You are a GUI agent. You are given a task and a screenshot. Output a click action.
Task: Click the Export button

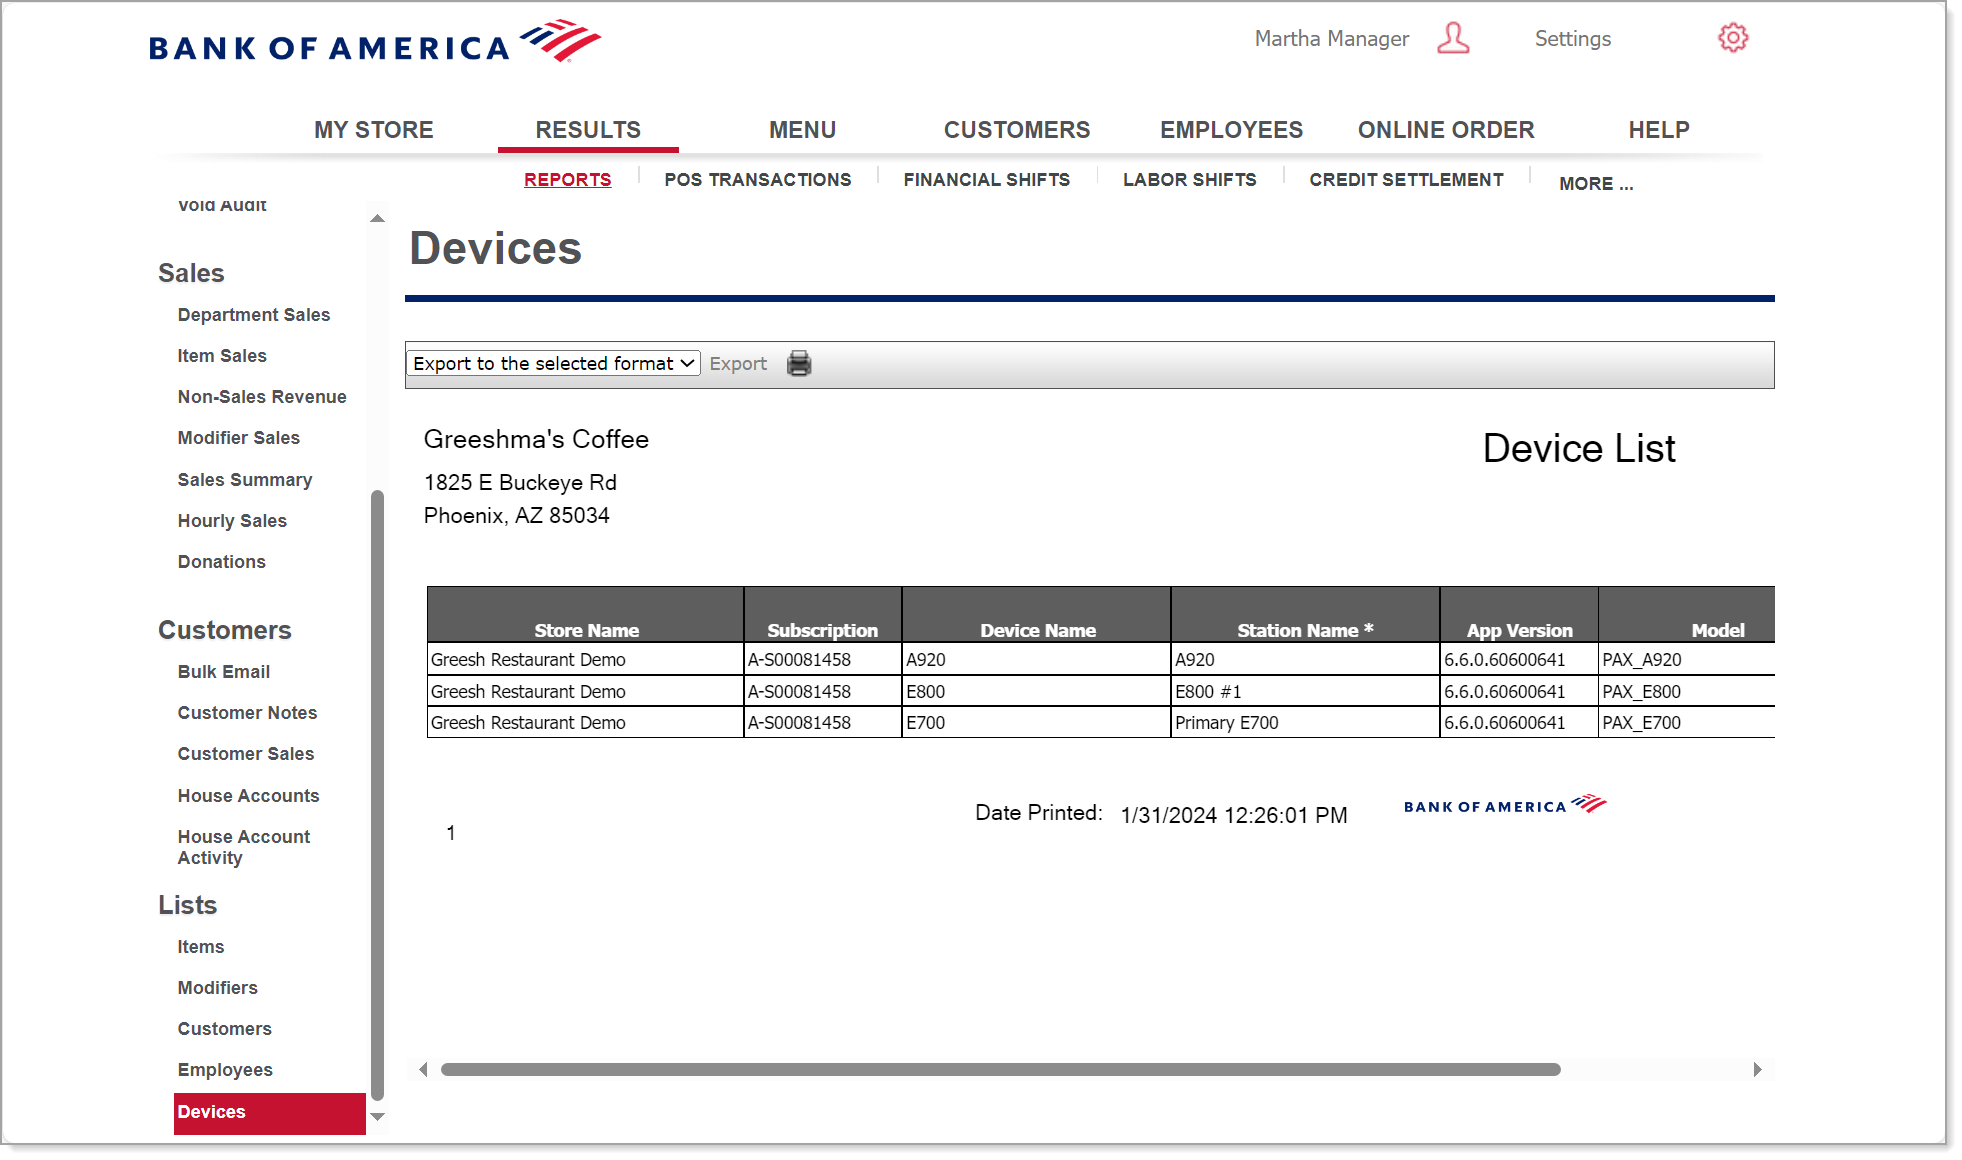[x=738, y=364]
